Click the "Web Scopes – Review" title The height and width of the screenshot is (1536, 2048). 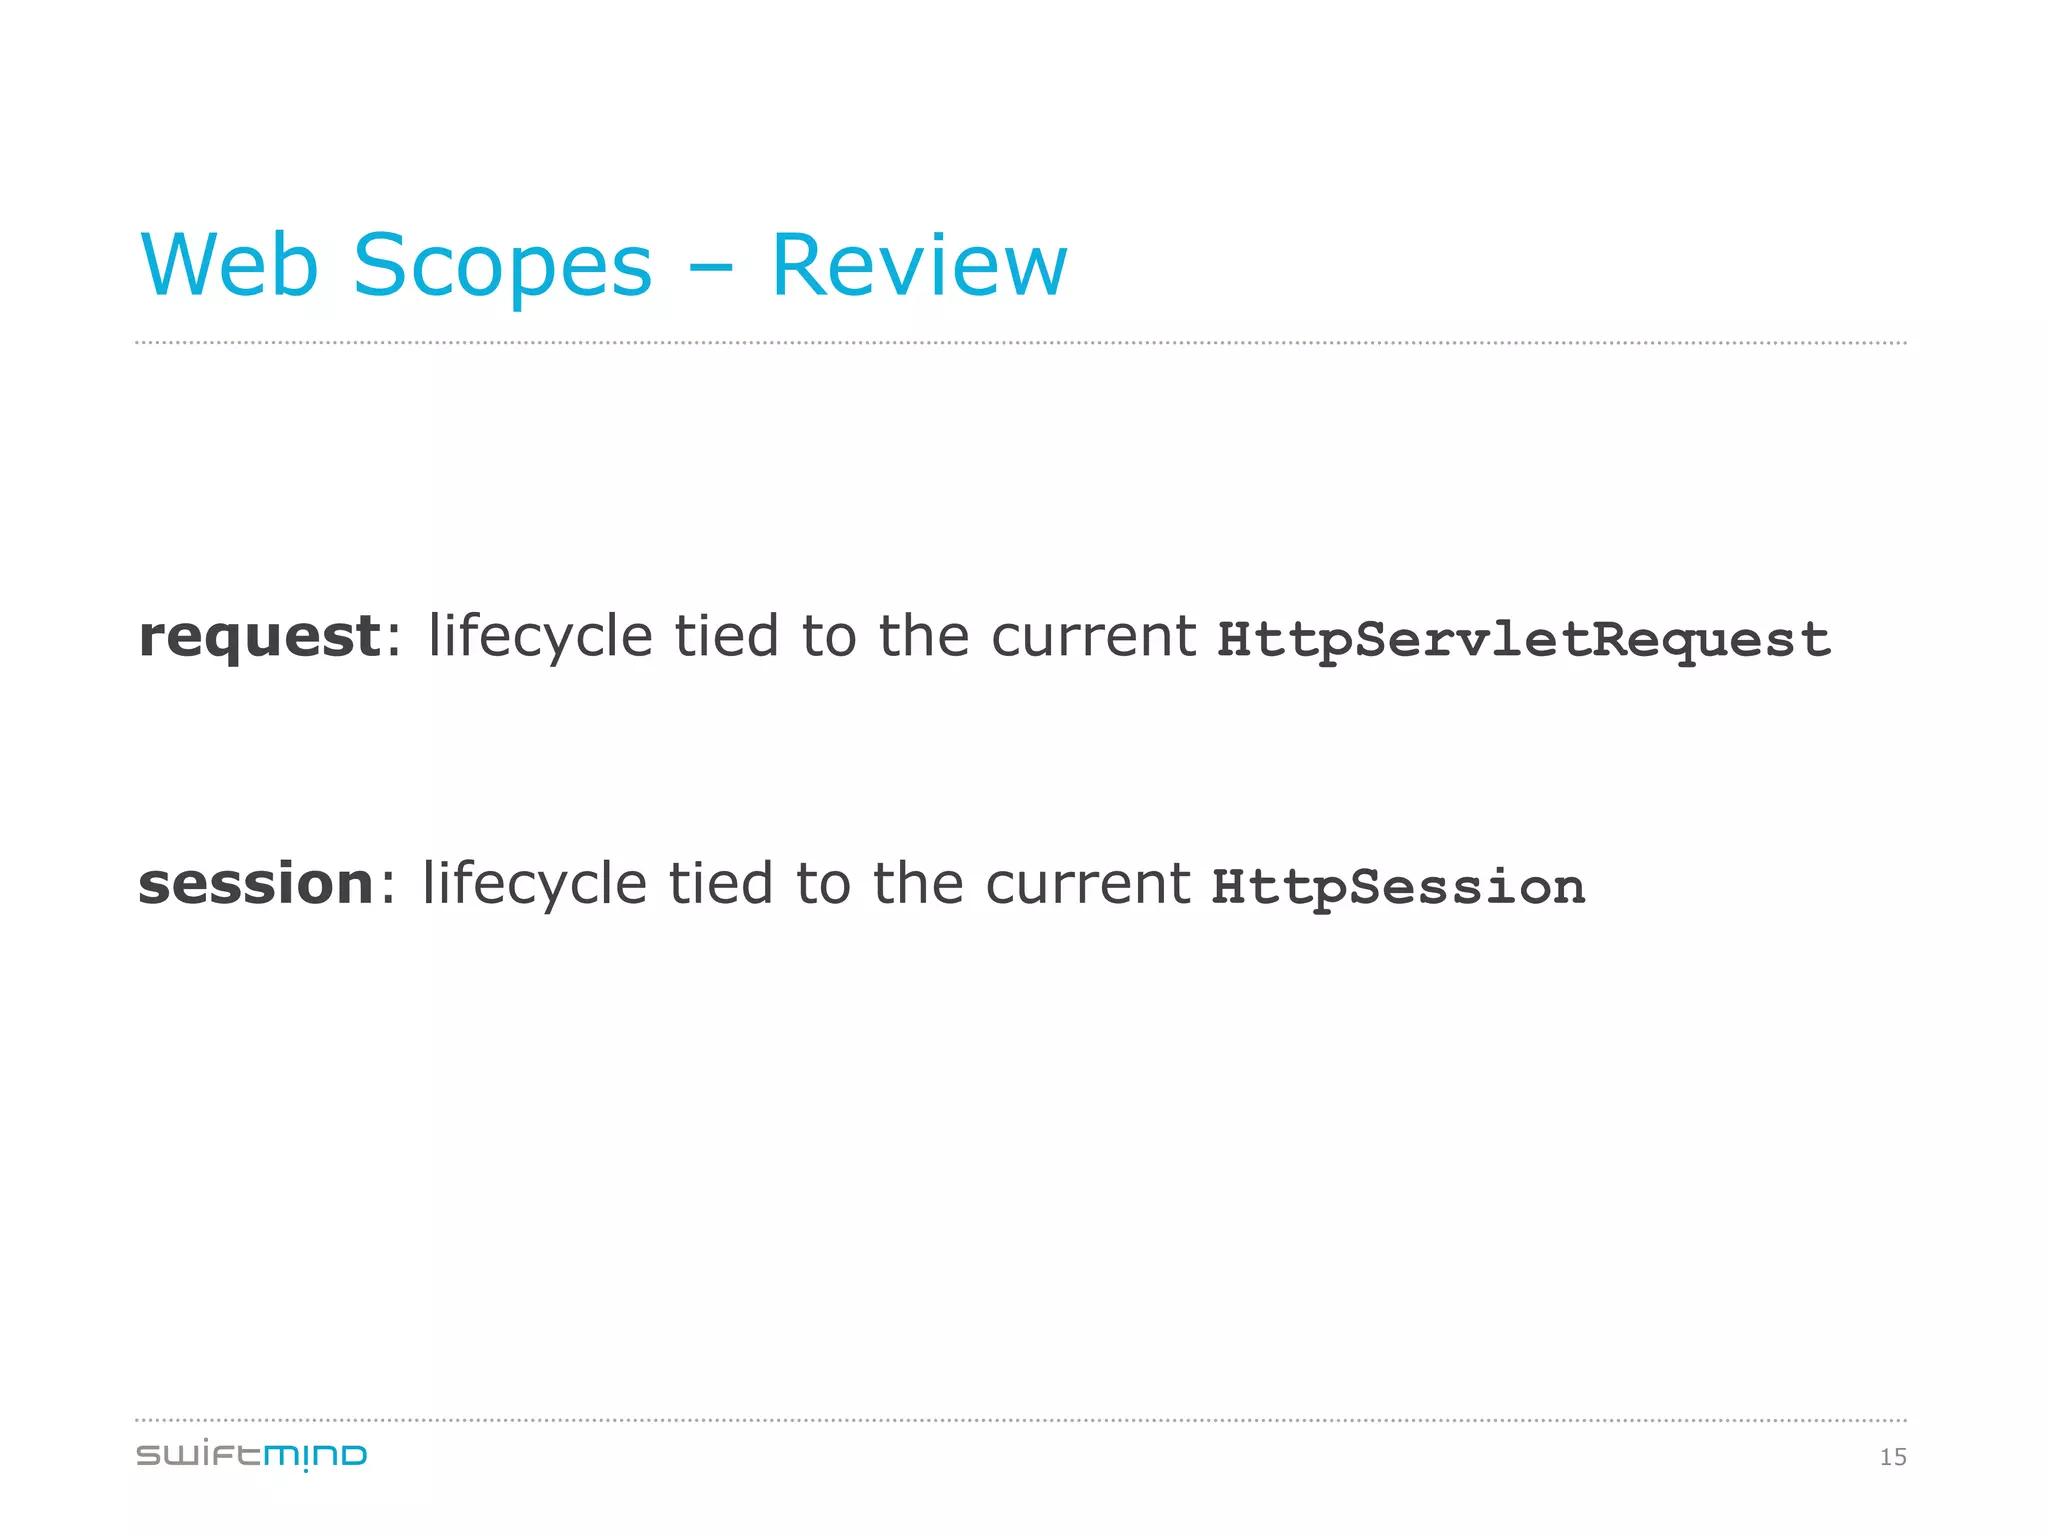(x=604, y=266)
